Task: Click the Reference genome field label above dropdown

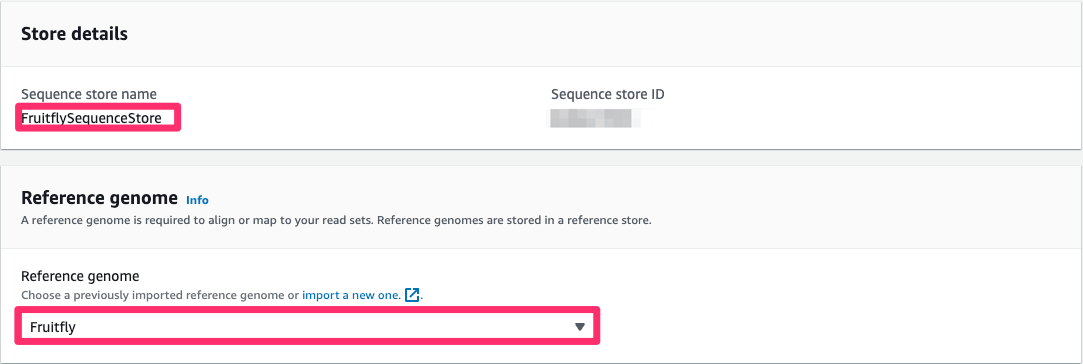Action: [x=80, y=276]
